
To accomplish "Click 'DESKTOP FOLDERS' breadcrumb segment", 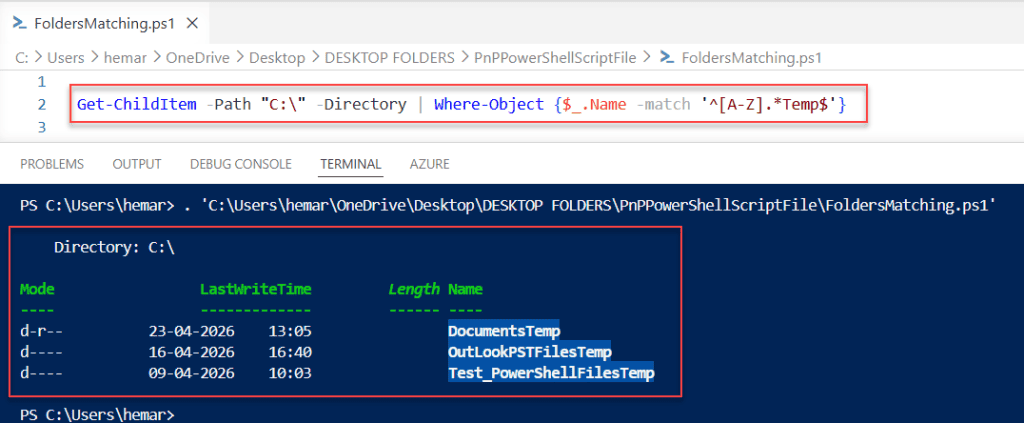I will [389, 57].
